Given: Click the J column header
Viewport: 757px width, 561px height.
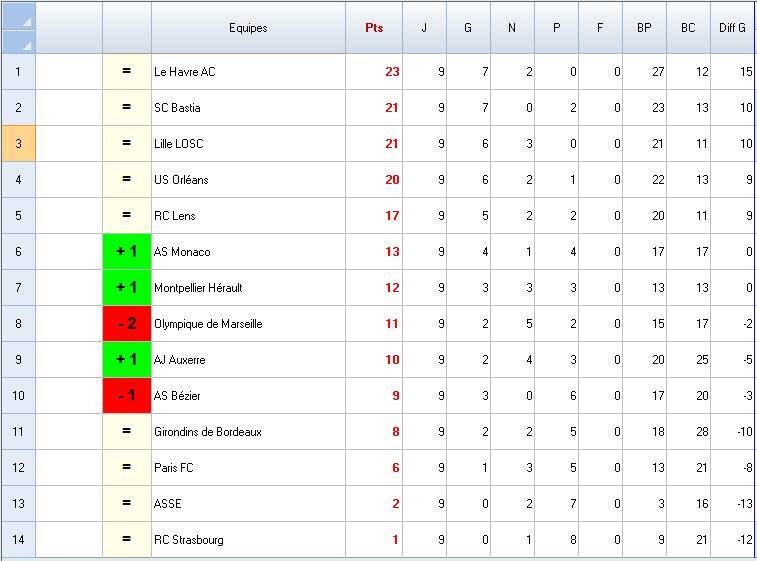Looking at the screenshot, I should (x=424, y=28).
